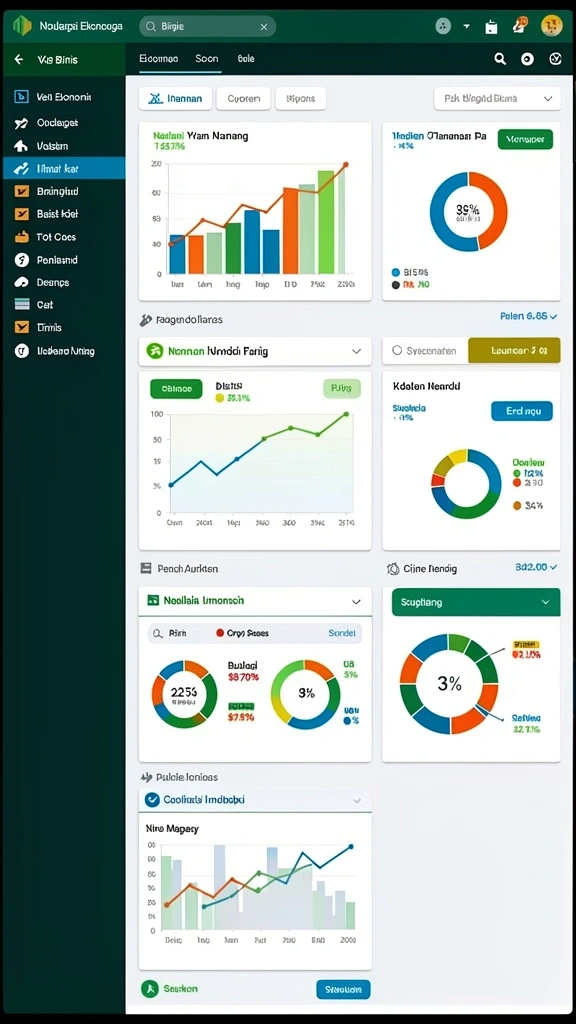This screenshot has height=1024, width=576.
Task: Click the green Monsaper button
Action: (526, 139)
